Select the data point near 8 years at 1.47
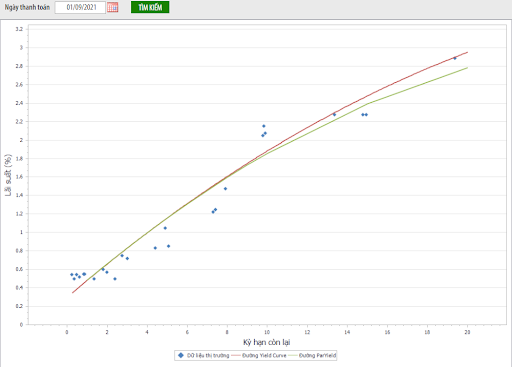Viewport: 512px width, 367px height. 225,189
